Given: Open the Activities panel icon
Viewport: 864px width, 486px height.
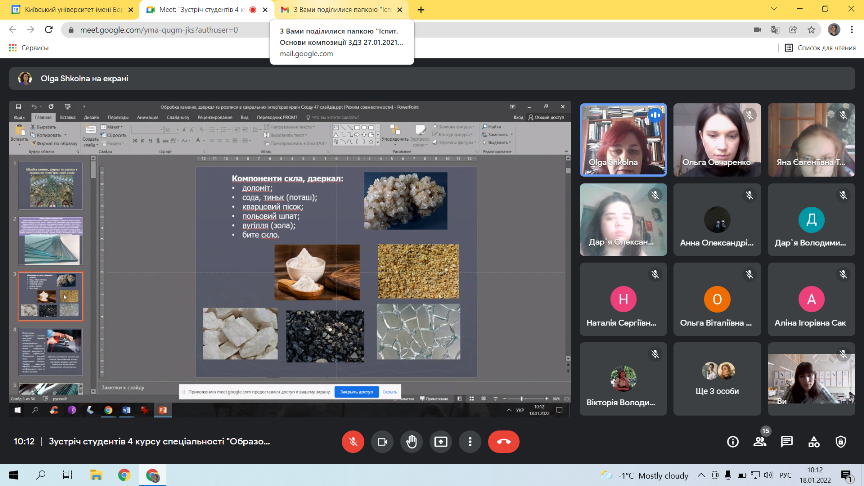Looking at the screenshot, I should 814,441.
